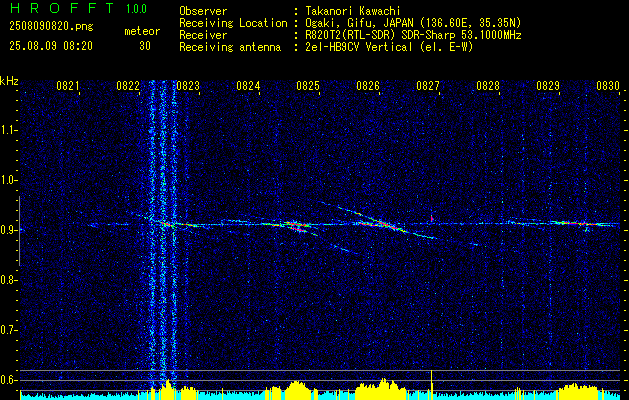Click the name Takanori Kawachi
The width and height of the screenshot is (629, 400).
coord(353,11)
